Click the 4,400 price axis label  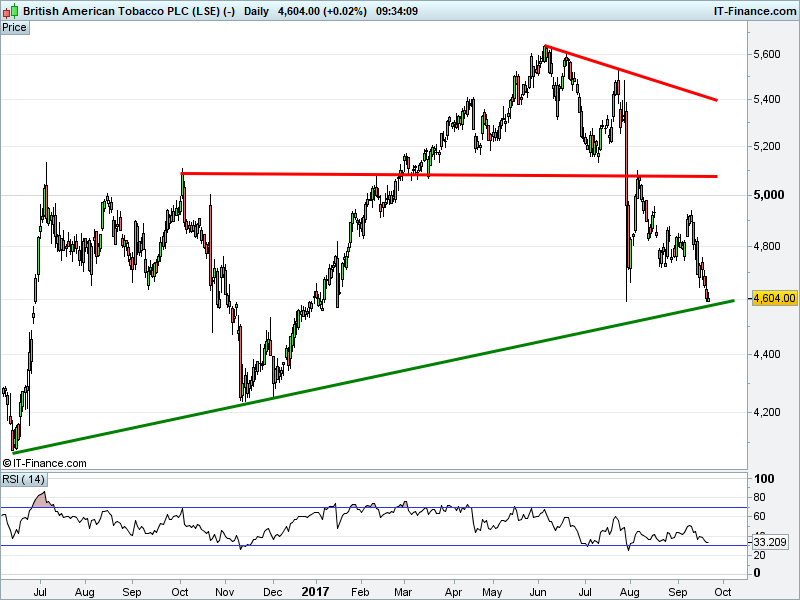767,354
